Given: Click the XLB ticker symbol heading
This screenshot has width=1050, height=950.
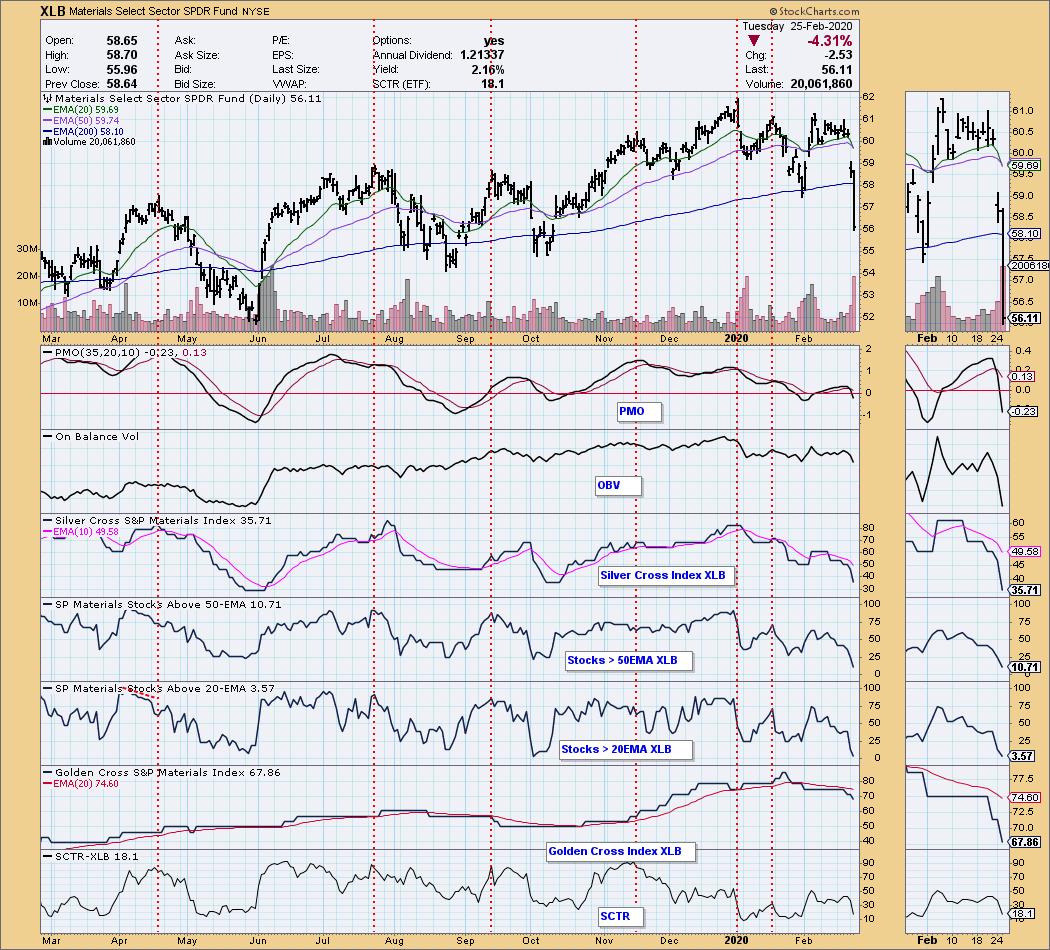Looking at the screenshot, I should click(53, 11).
